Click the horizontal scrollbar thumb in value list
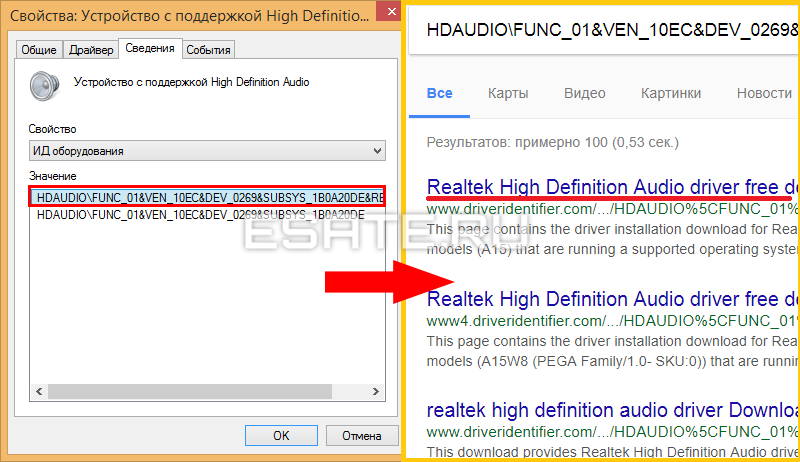800x462 pixels. point(190,392)
